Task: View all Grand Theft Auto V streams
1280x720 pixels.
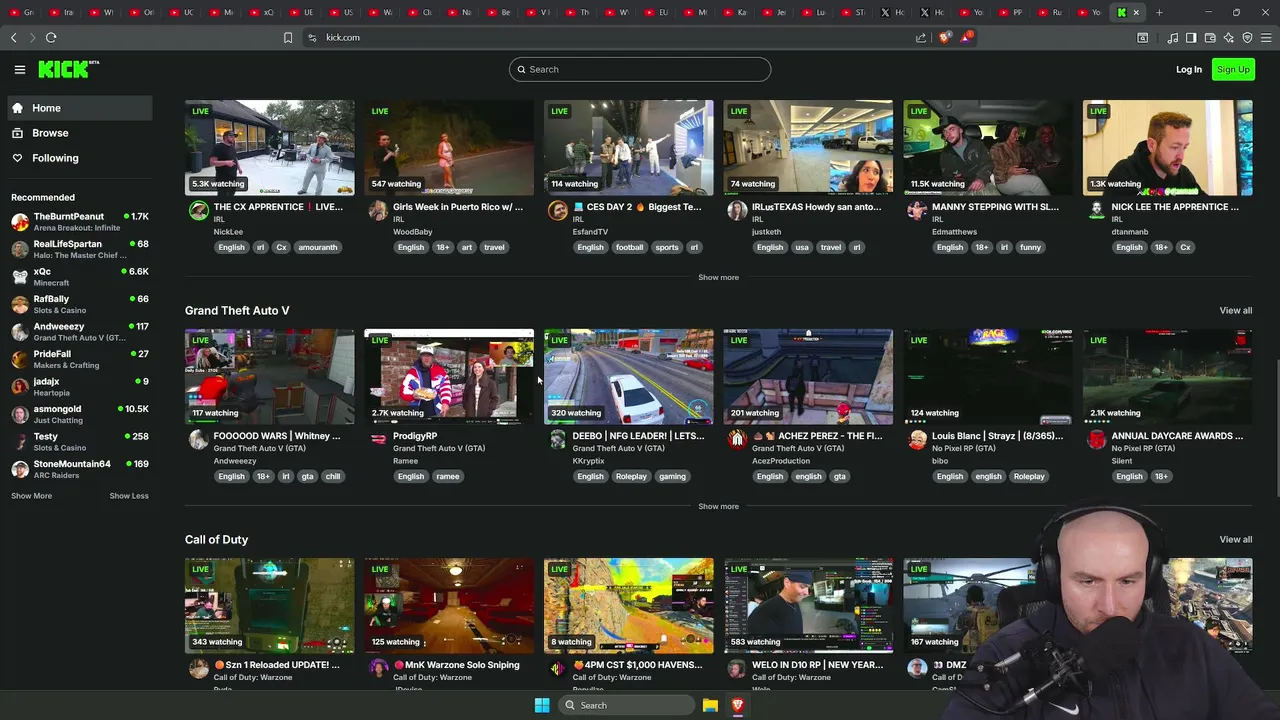Action: (x=1235, y=311)
